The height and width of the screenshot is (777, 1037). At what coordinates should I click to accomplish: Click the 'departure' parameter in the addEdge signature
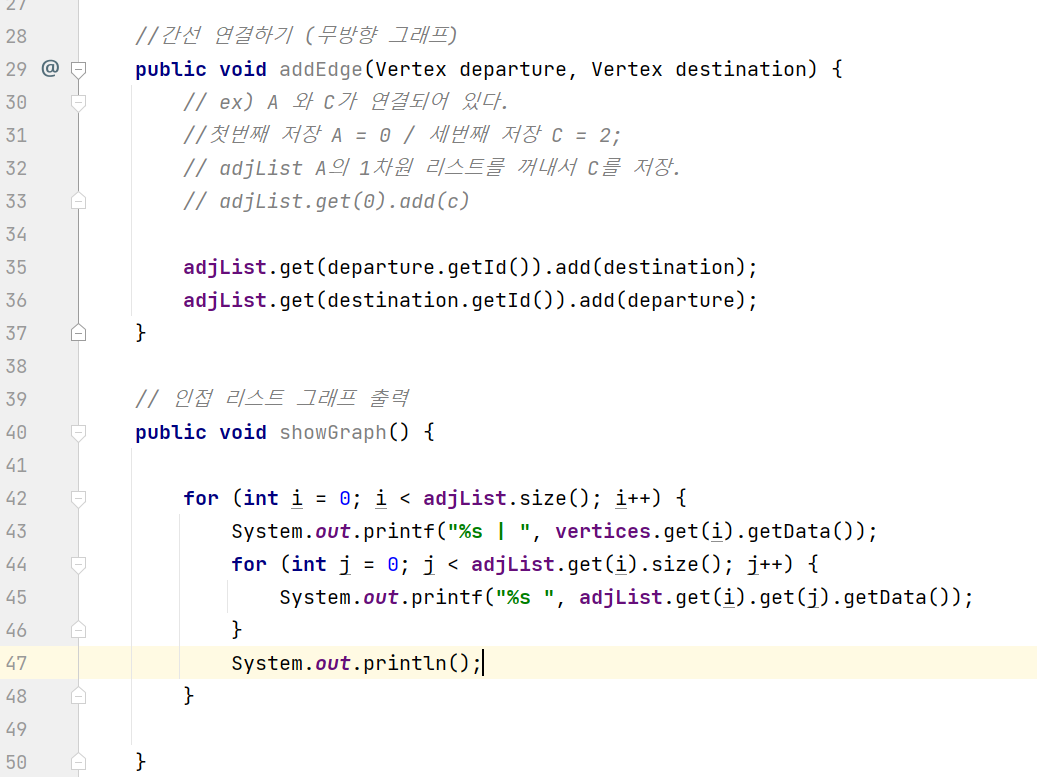pos(513,69)
